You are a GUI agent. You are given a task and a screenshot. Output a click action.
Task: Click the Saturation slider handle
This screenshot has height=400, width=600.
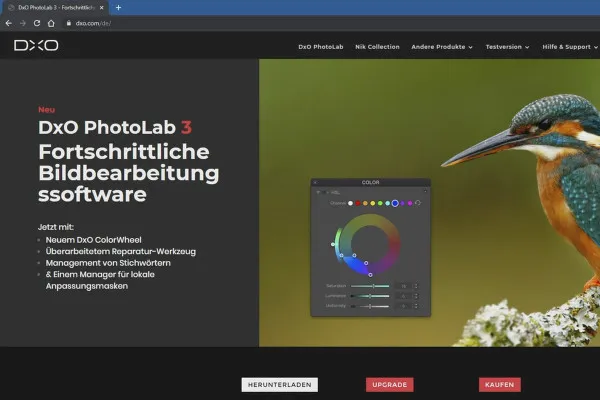(x=373, y=286)
